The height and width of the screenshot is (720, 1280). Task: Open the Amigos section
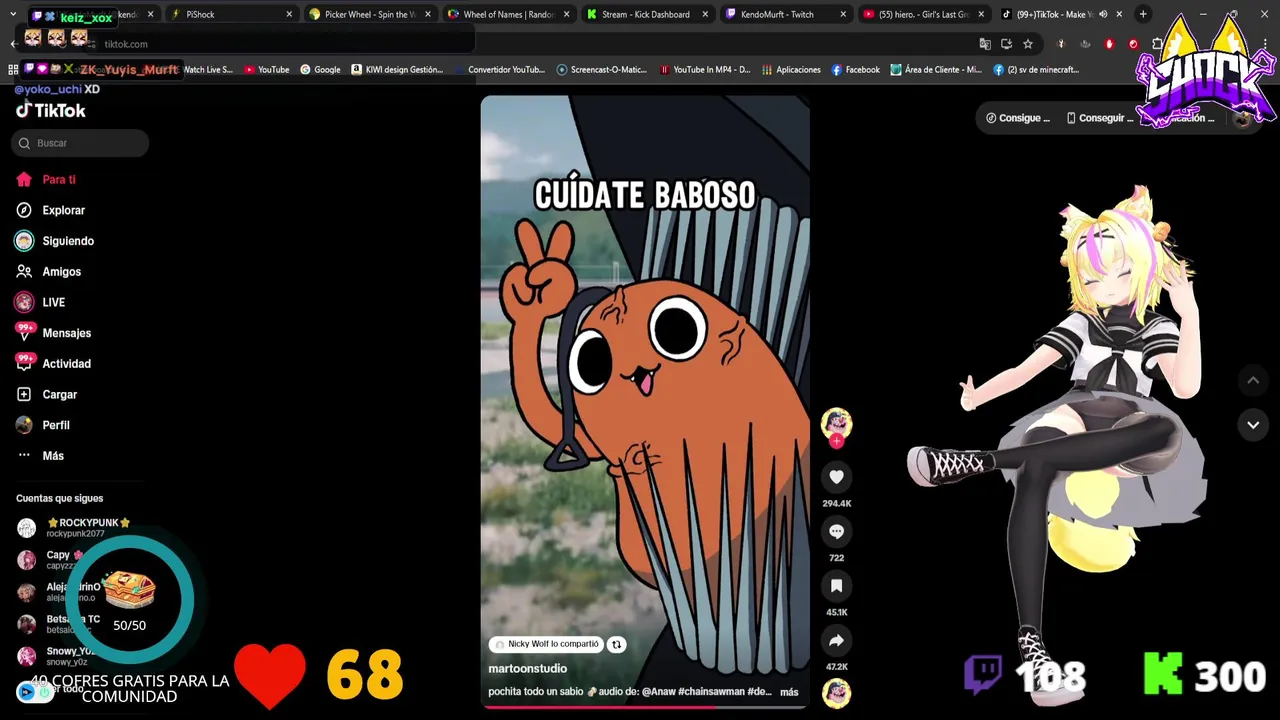pos(61,272)
